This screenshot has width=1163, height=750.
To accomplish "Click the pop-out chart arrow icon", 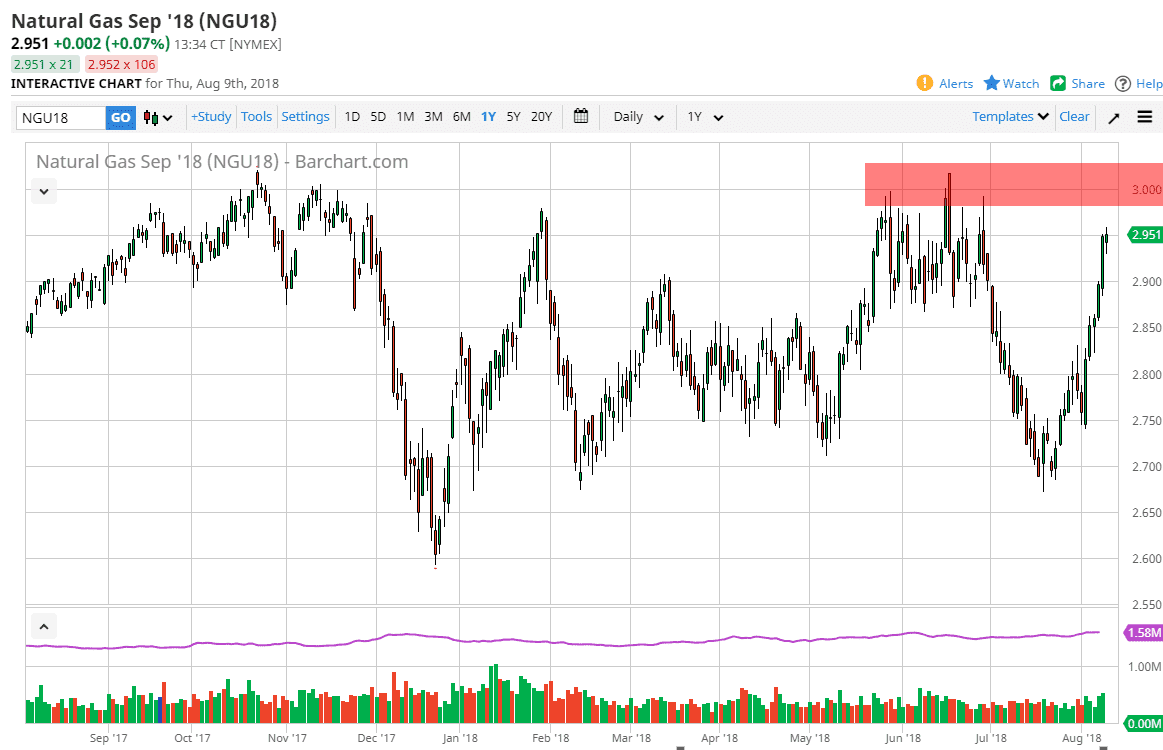I will pyautogui.click(x=1113, y=118).
